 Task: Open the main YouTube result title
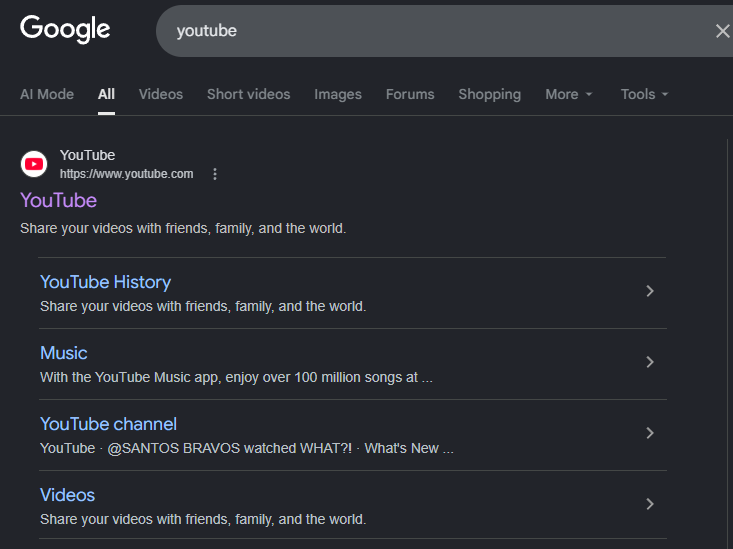(x=58, y=200)
